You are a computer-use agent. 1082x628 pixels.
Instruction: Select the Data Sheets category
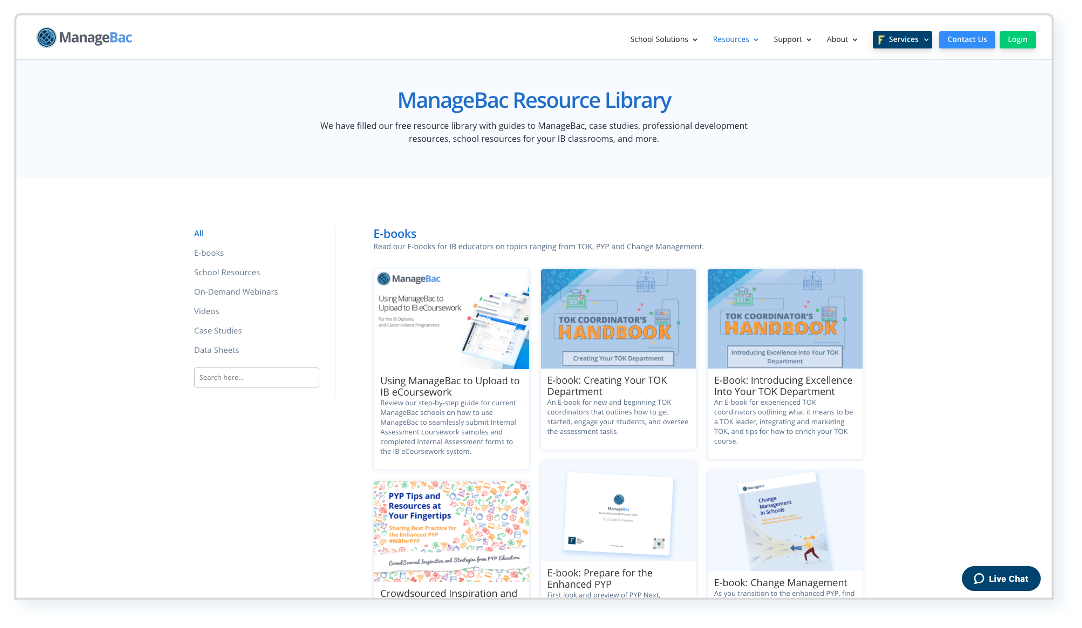coord(217,350)
